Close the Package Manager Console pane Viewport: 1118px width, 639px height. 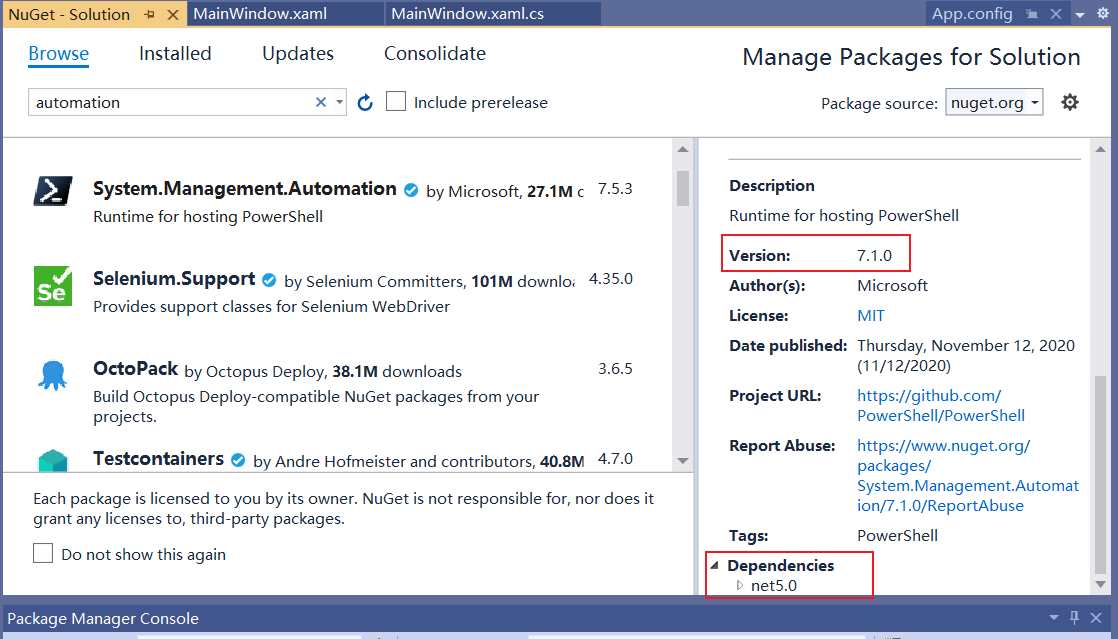(1096, 618)
